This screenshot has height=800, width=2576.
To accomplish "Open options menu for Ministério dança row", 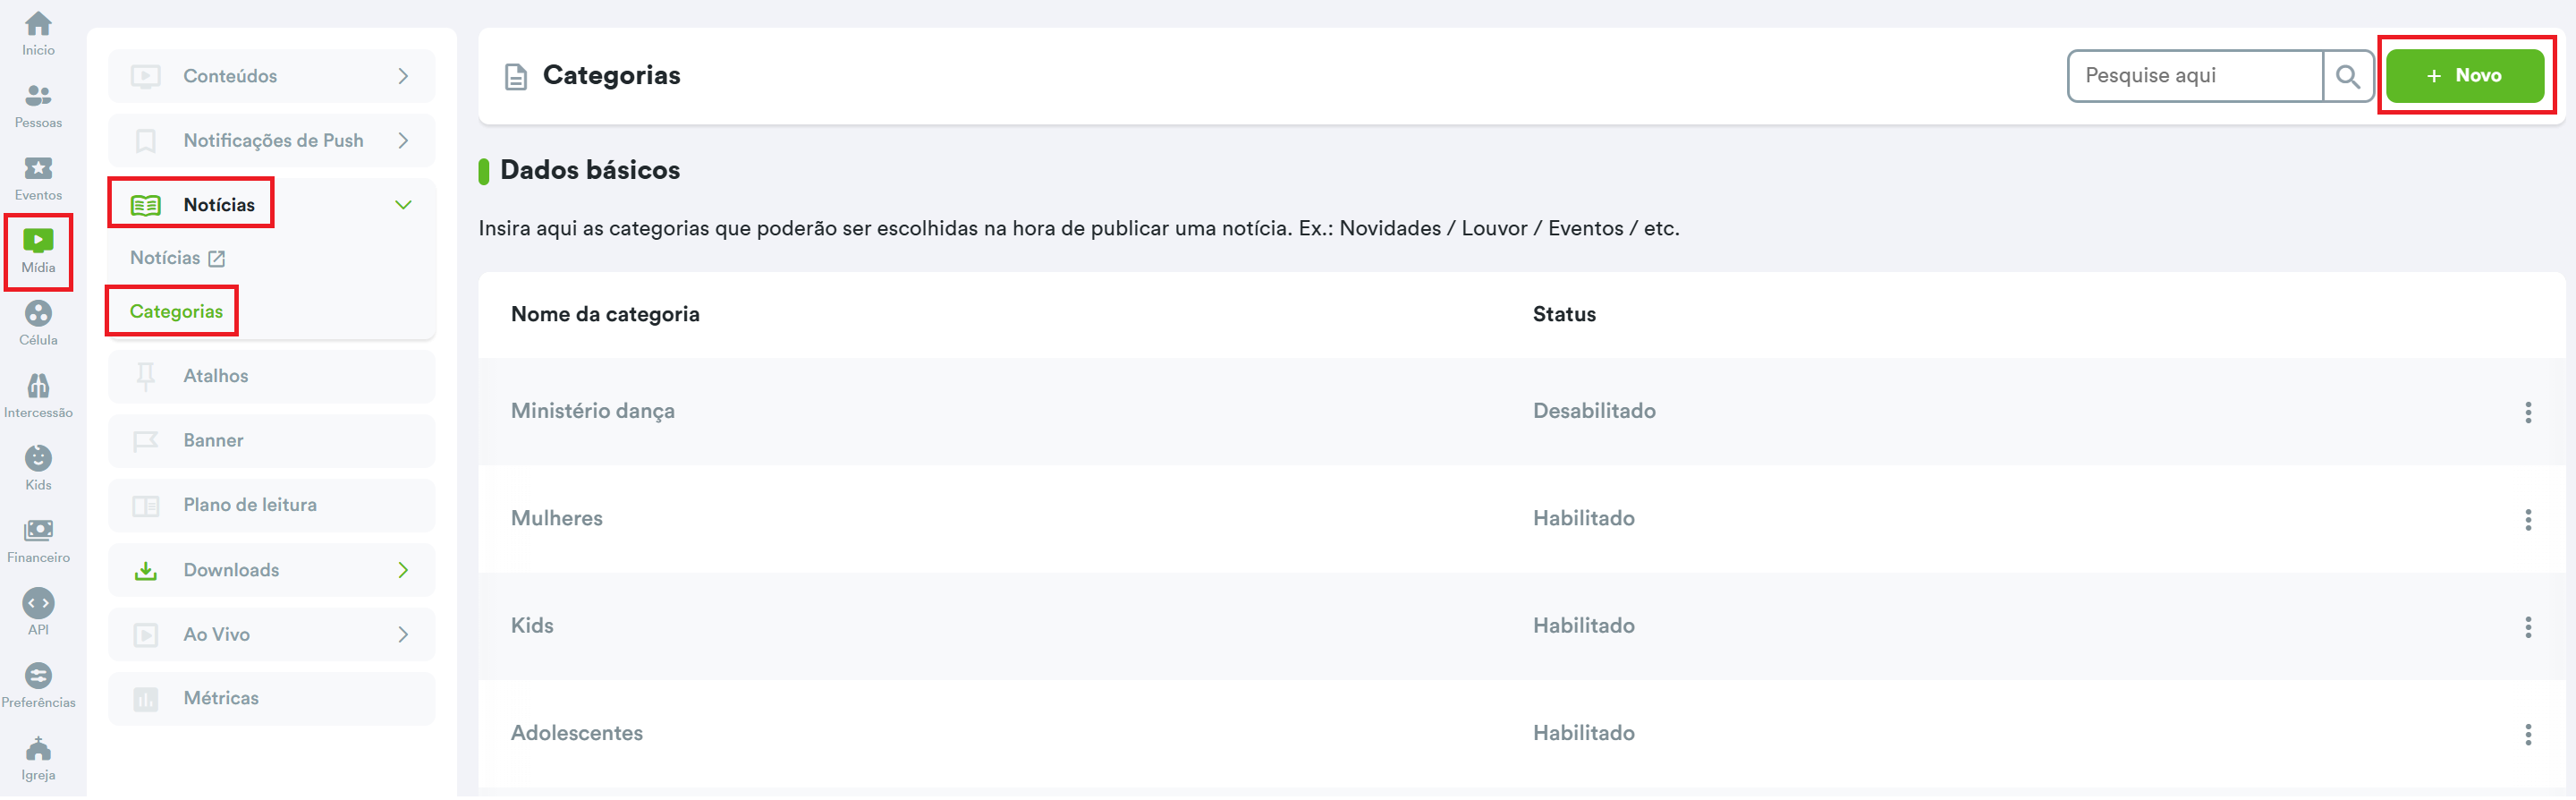I will pyautogui.click(x=2527, y=412).
